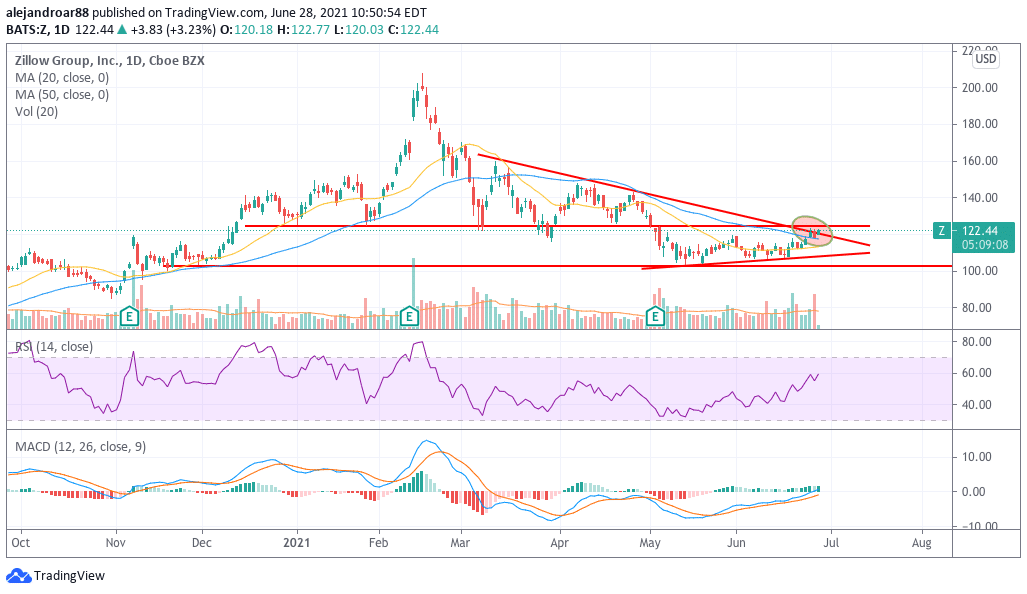Image resolution: width=1027 pixels, height=594 pixels.
Task: Click the current price label 122.44
Action: click(980, 231)
